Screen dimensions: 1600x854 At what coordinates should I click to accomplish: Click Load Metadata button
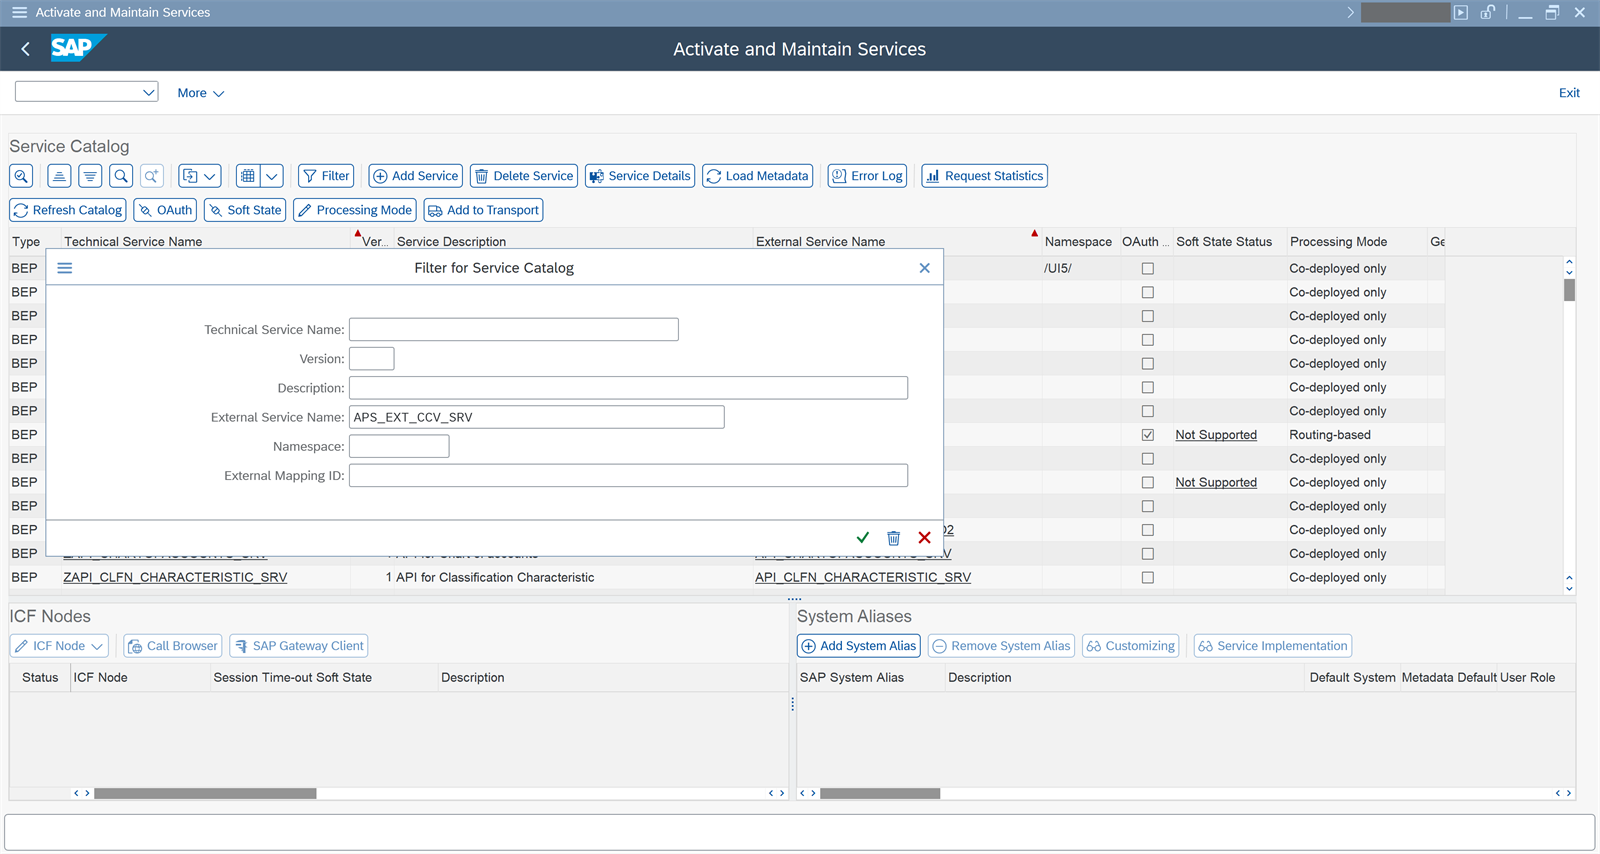(757, 176)
